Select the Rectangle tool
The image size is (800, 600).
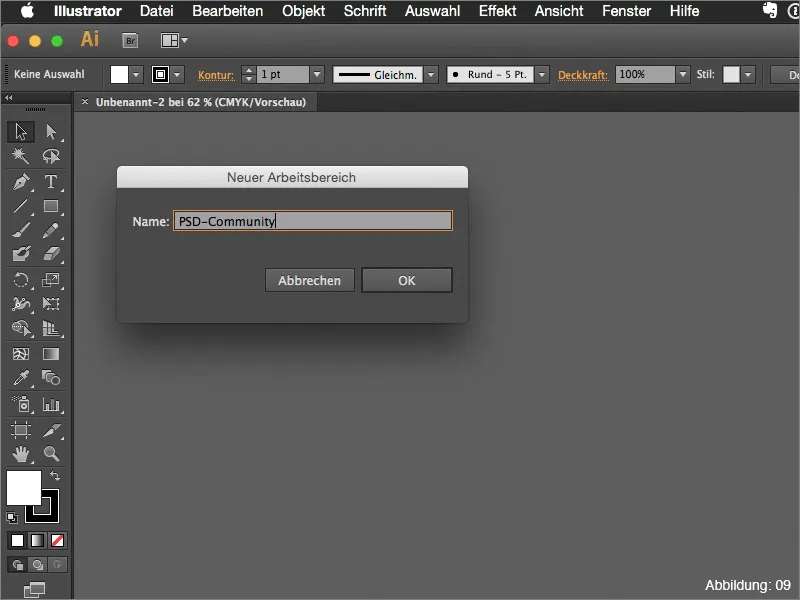[x=51, y=206]
